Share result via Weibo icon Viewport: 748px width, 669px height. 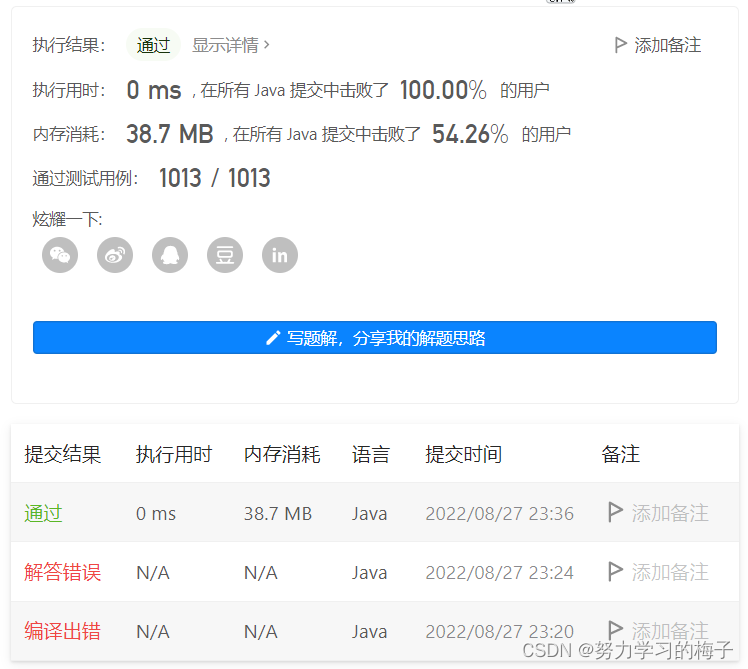(x=115, y=255)
